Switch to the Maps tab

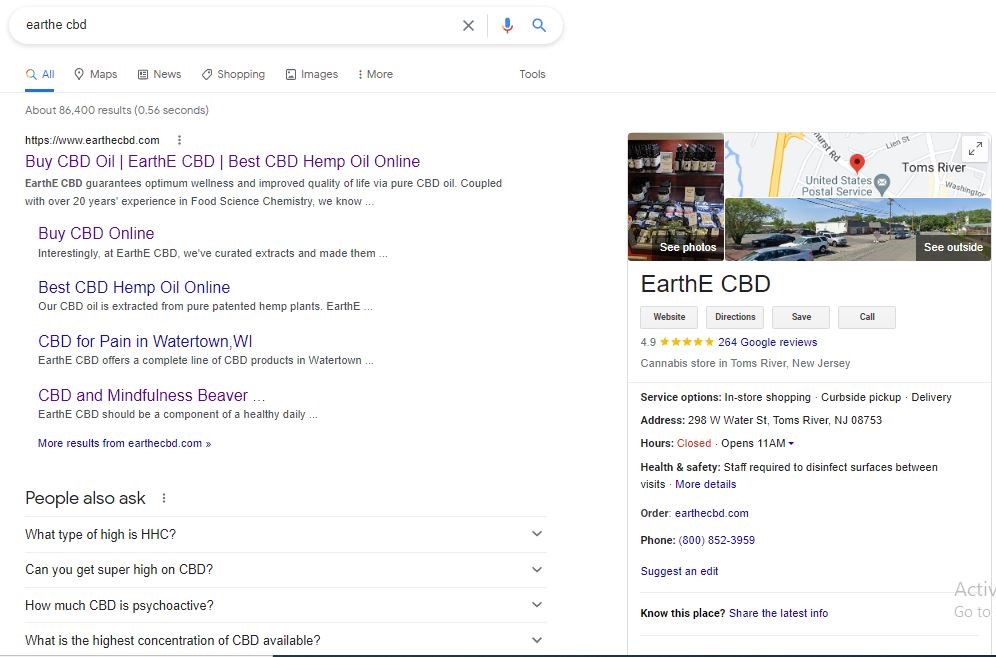tap(95, 74)
